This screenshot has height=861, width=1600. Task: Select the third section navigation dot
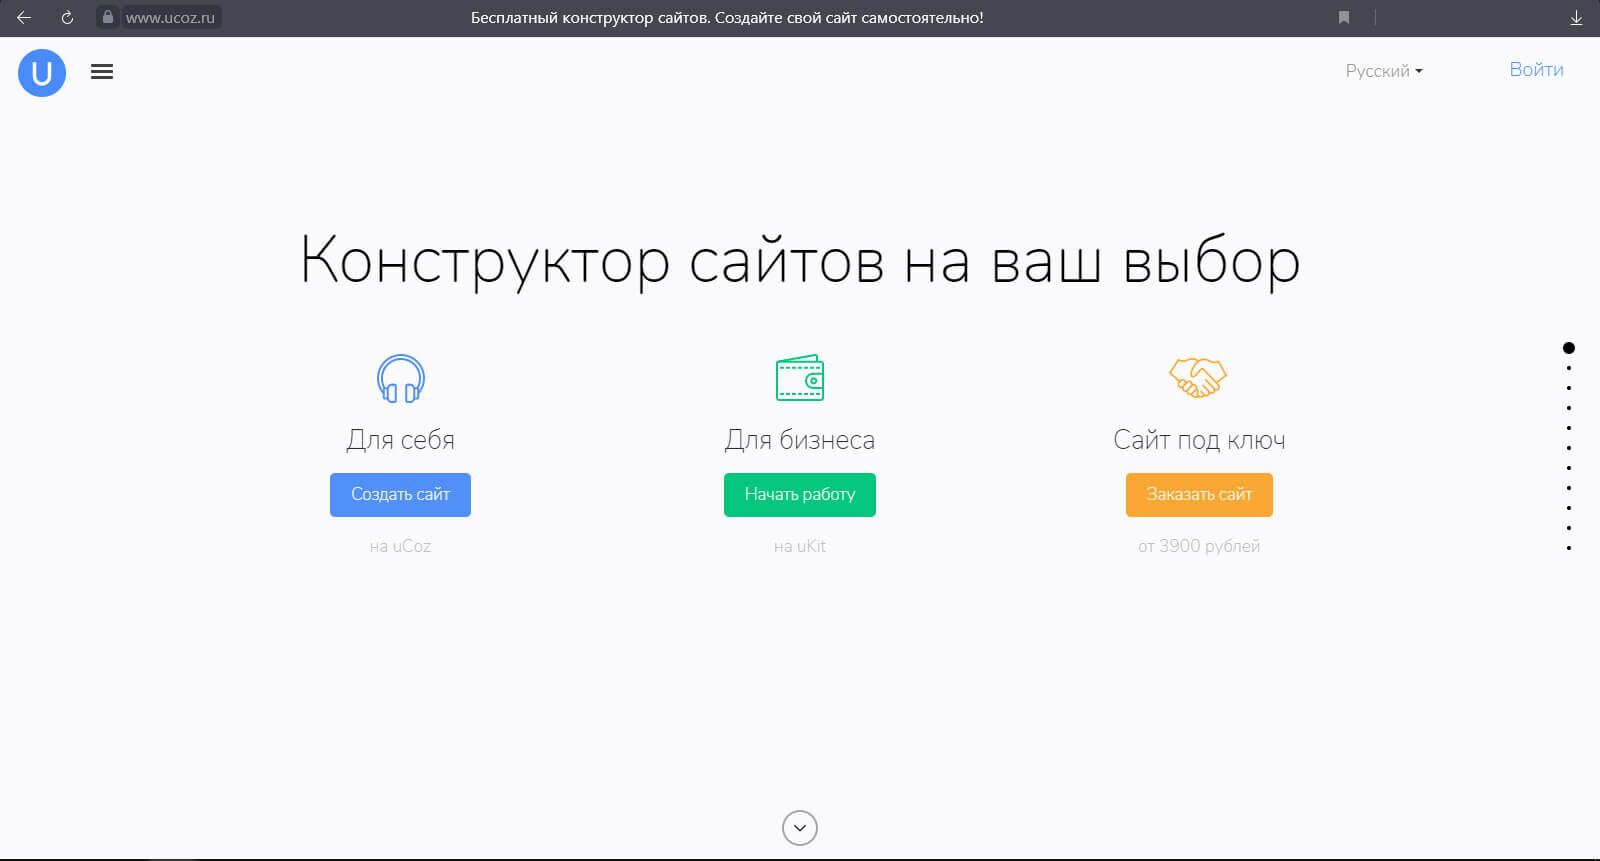click(x=1569, y=388)
